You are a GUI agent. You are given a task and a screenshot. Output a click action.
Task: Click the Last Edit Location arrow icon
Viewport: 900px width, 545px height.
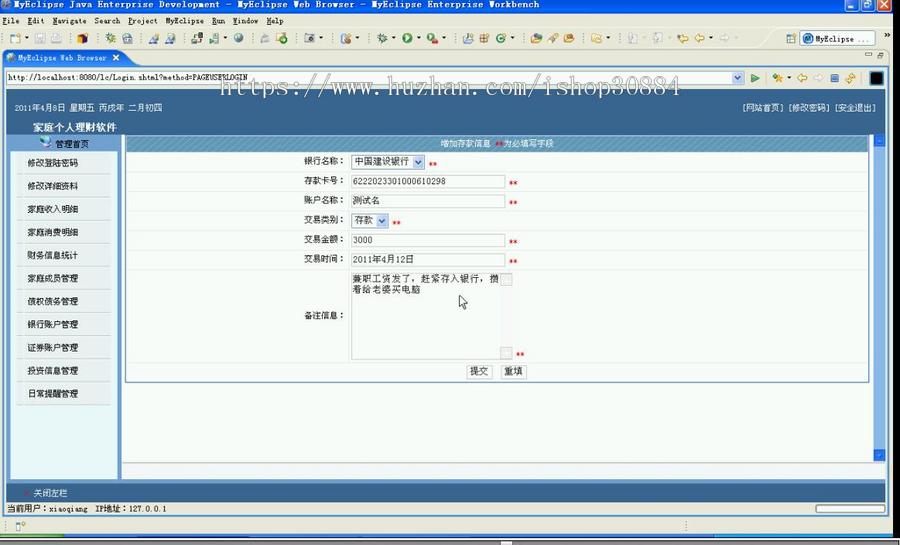coord(682,38)
